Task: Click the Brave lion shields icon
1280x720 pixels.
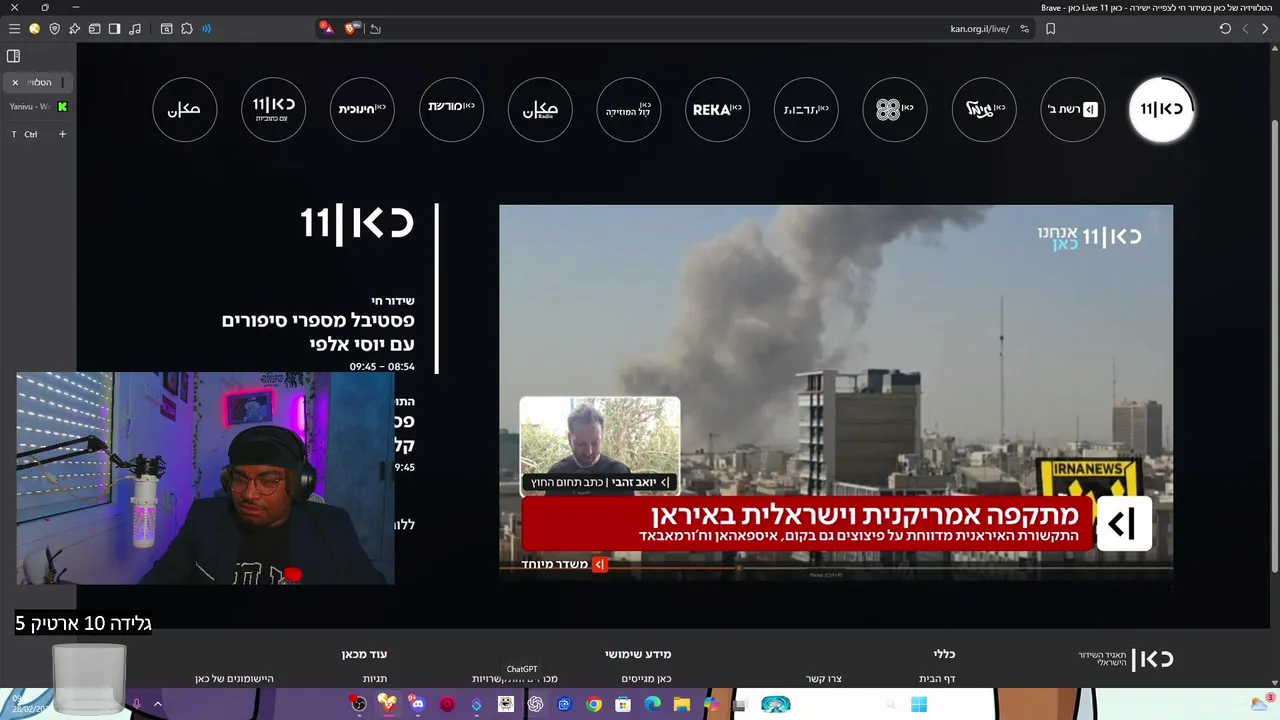Action: click(x=353, y=28)
